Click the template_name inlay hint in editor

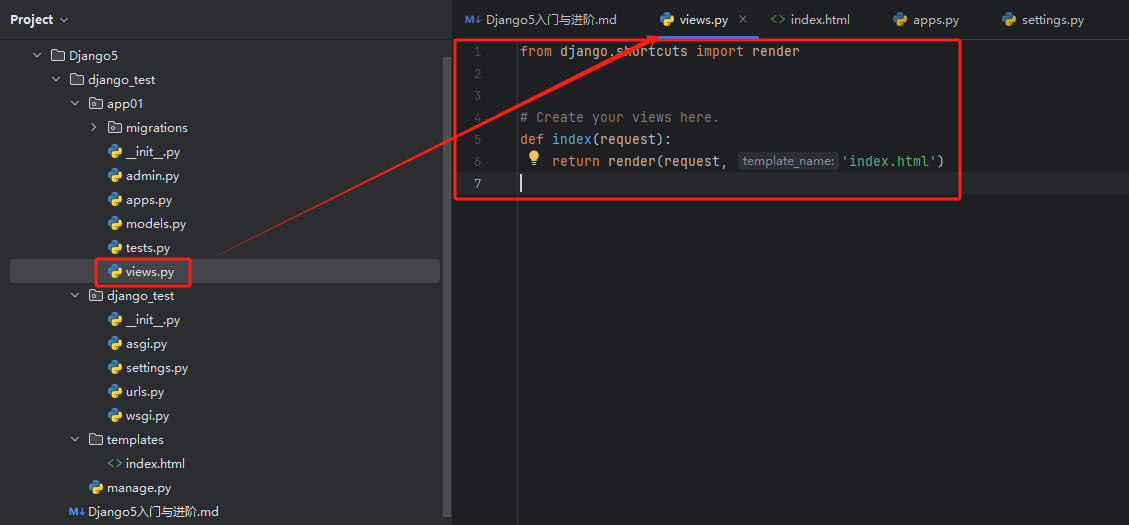click(788, 161)
